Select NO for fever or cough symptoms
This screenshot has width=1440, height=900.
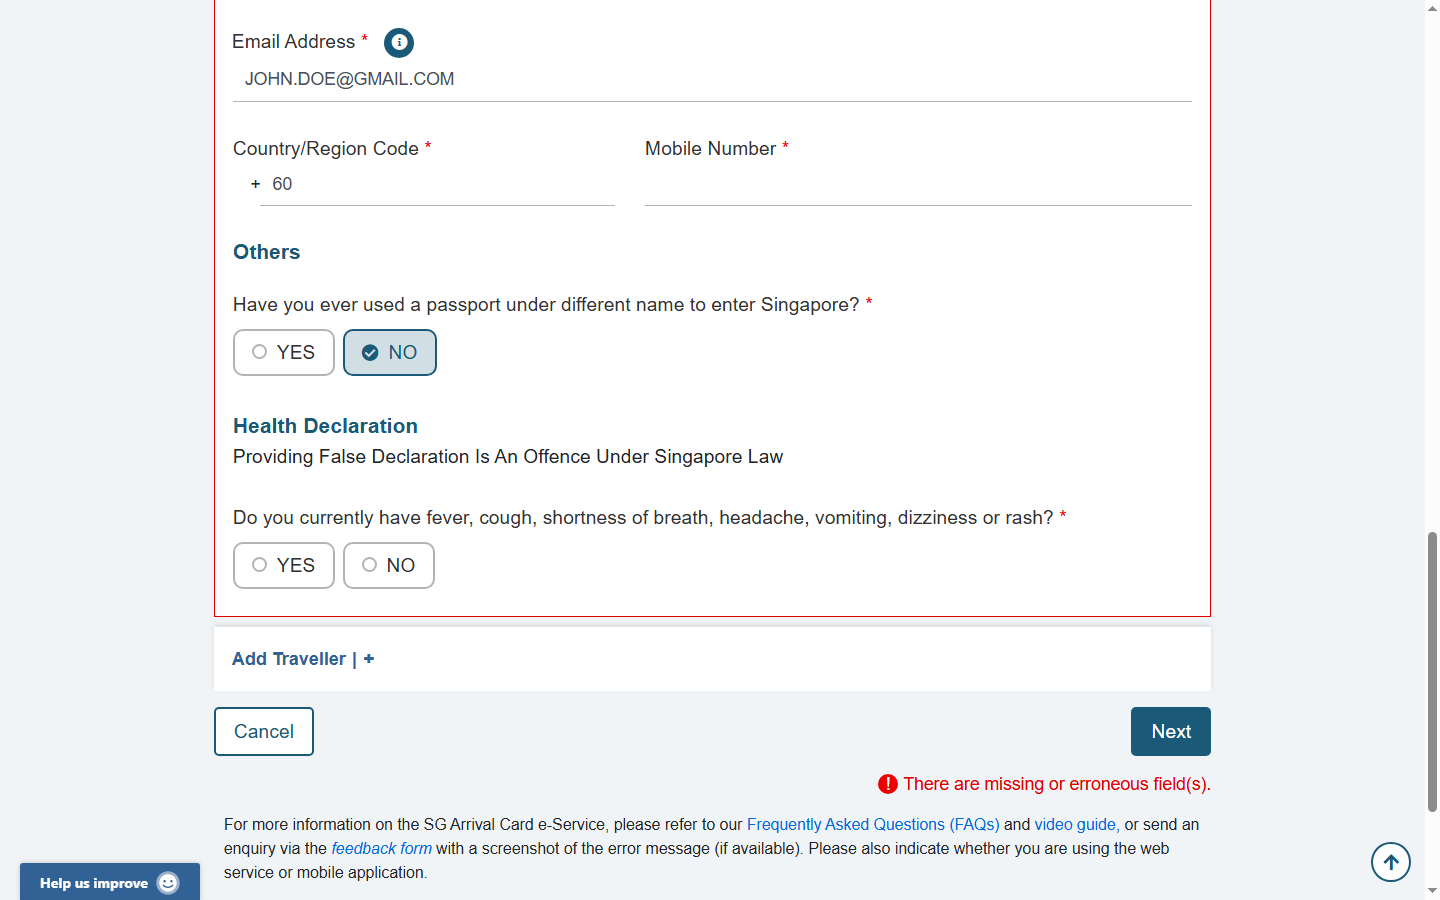pos(388,566)
